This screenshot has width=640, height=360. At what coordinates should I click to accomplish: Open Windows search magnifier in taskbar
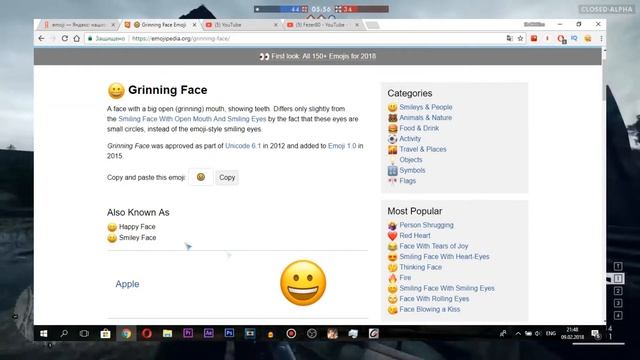pyautogui.click(x=64, y=333)
